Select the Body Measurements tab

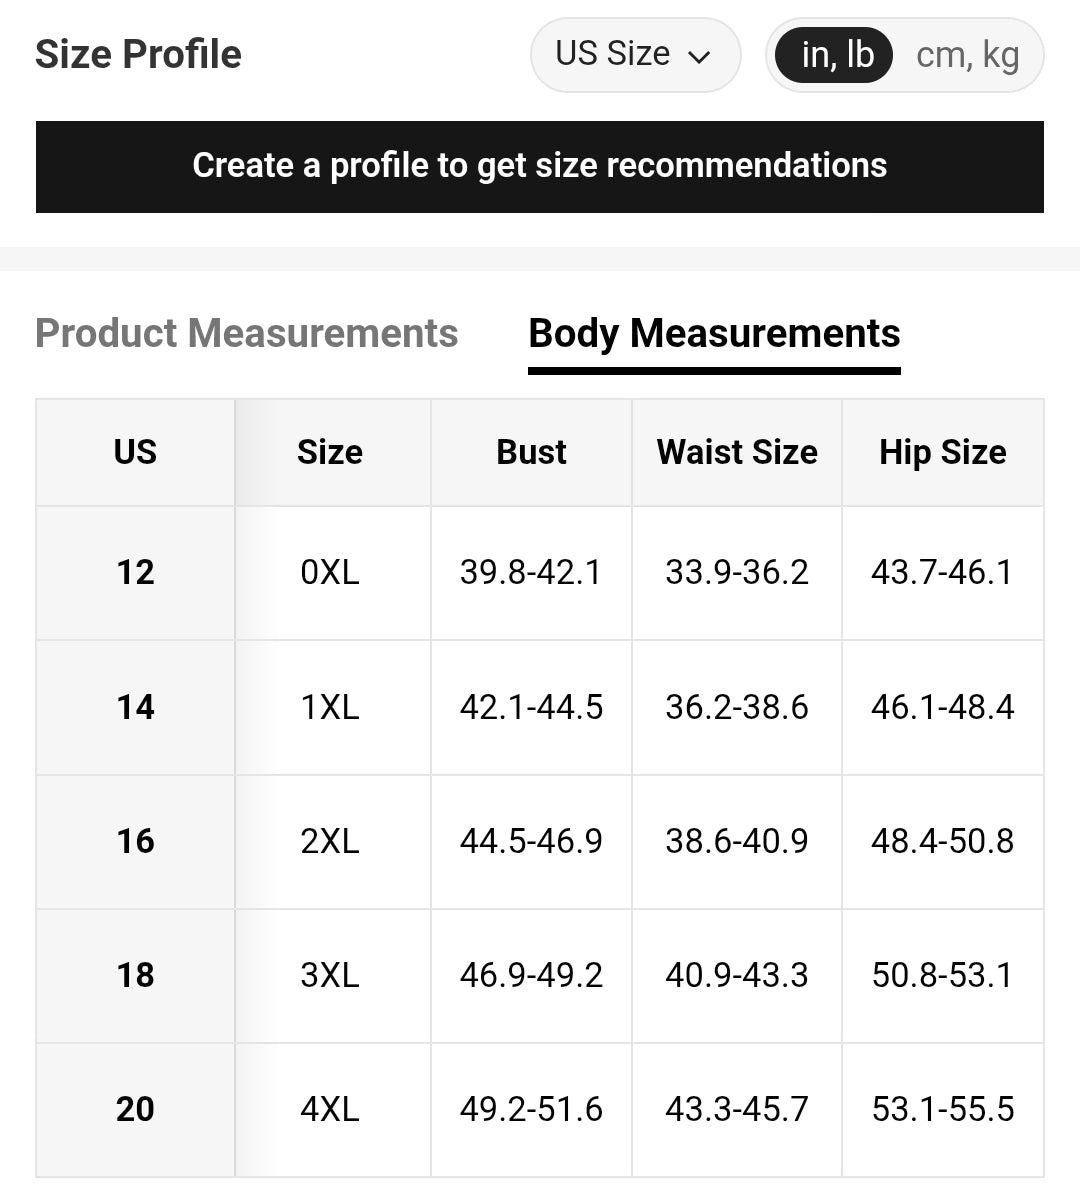(714, 333)
